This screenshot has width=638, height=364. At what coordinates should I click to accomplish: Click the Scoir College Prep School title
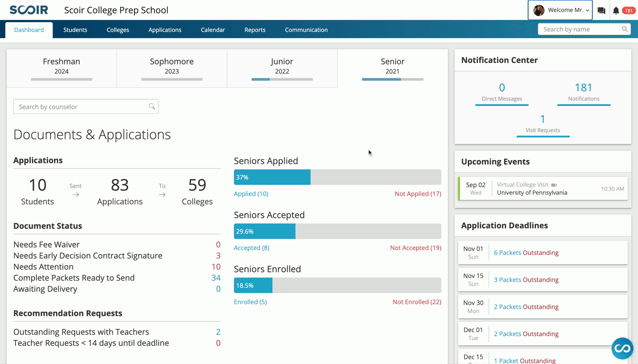pyautogui.click(x=116, y=10)
